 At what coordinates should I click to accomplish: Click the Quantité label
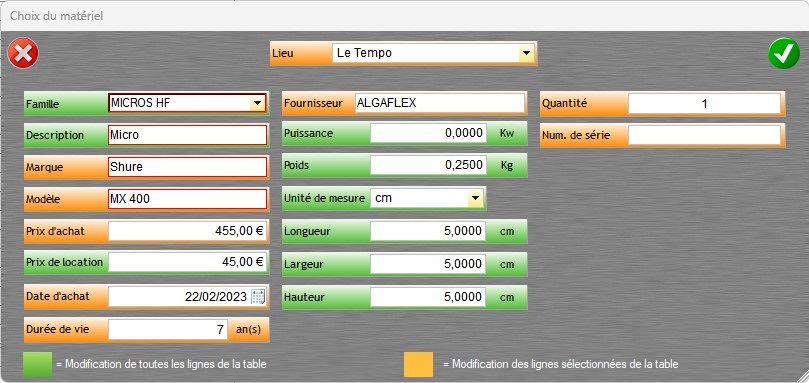pos(564,103)
